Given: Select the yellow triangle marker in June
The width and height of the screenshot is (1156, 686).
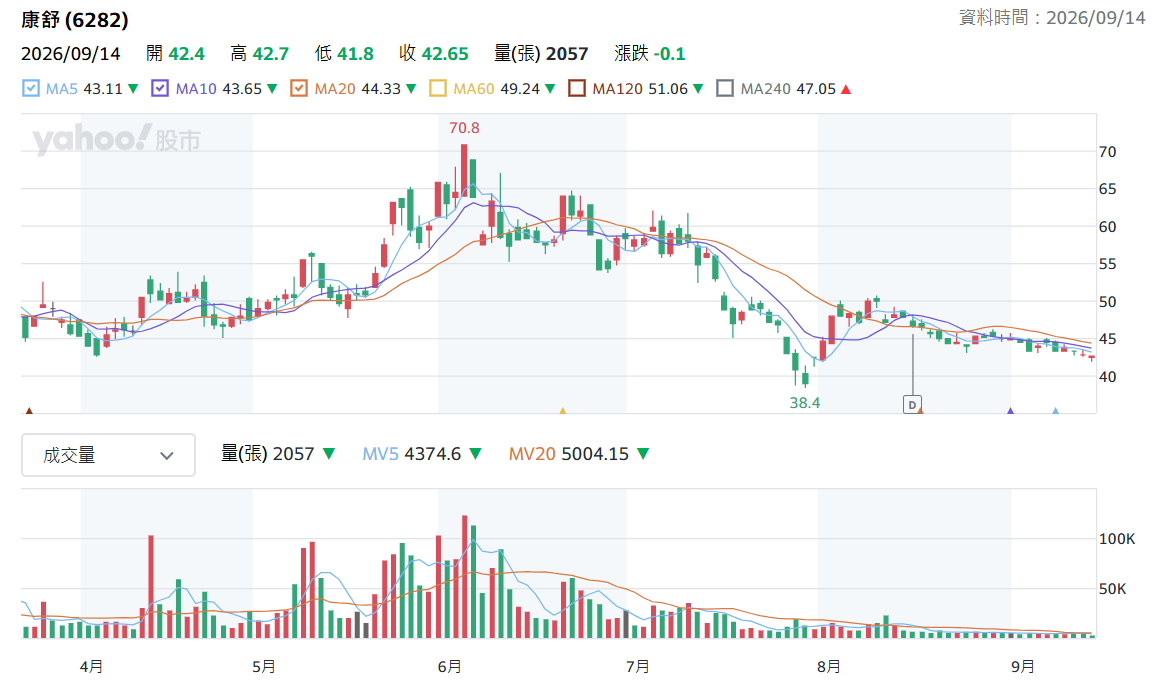Looking at the screenshot, I should pyautogui.click(x=563, y=411).
